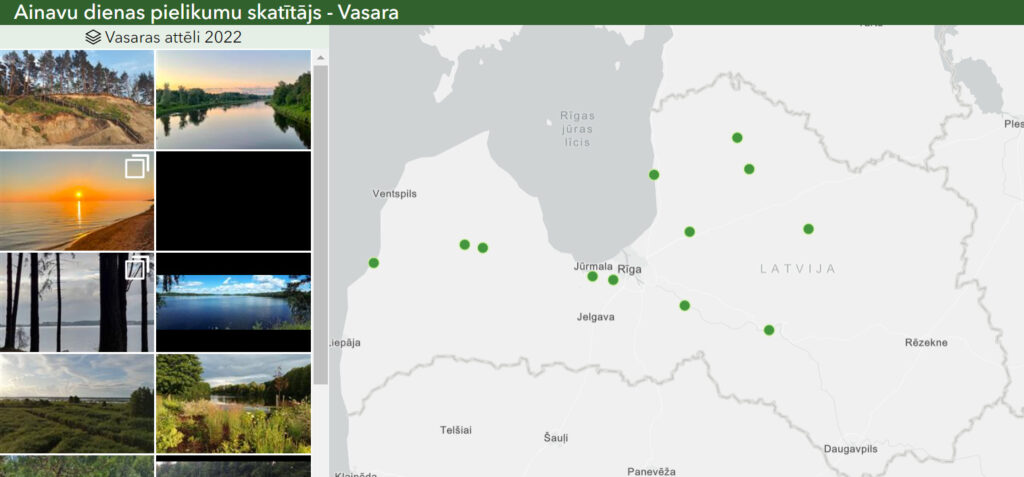This screenshot has width=1024, height=477.
Task: Open the sandy dune with pines thumbnail
Action: [x=77, y=99]
